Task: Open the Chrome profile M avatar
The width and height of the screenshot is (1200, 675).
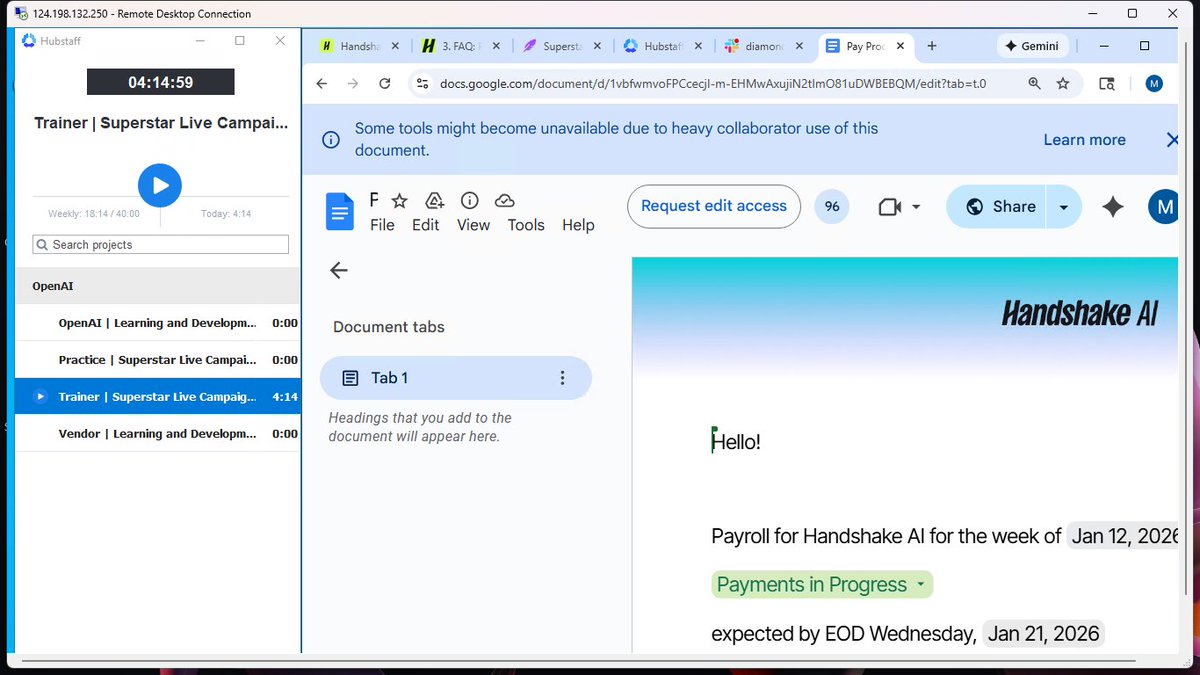Action: point(1155,84)
